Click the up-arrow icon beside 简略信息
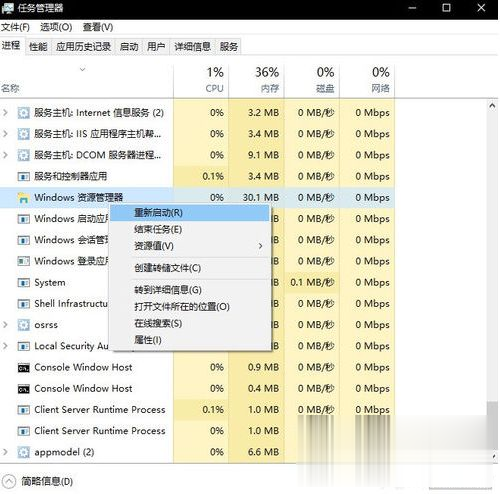Screen dimensions: 500x494 click(9, 481)
